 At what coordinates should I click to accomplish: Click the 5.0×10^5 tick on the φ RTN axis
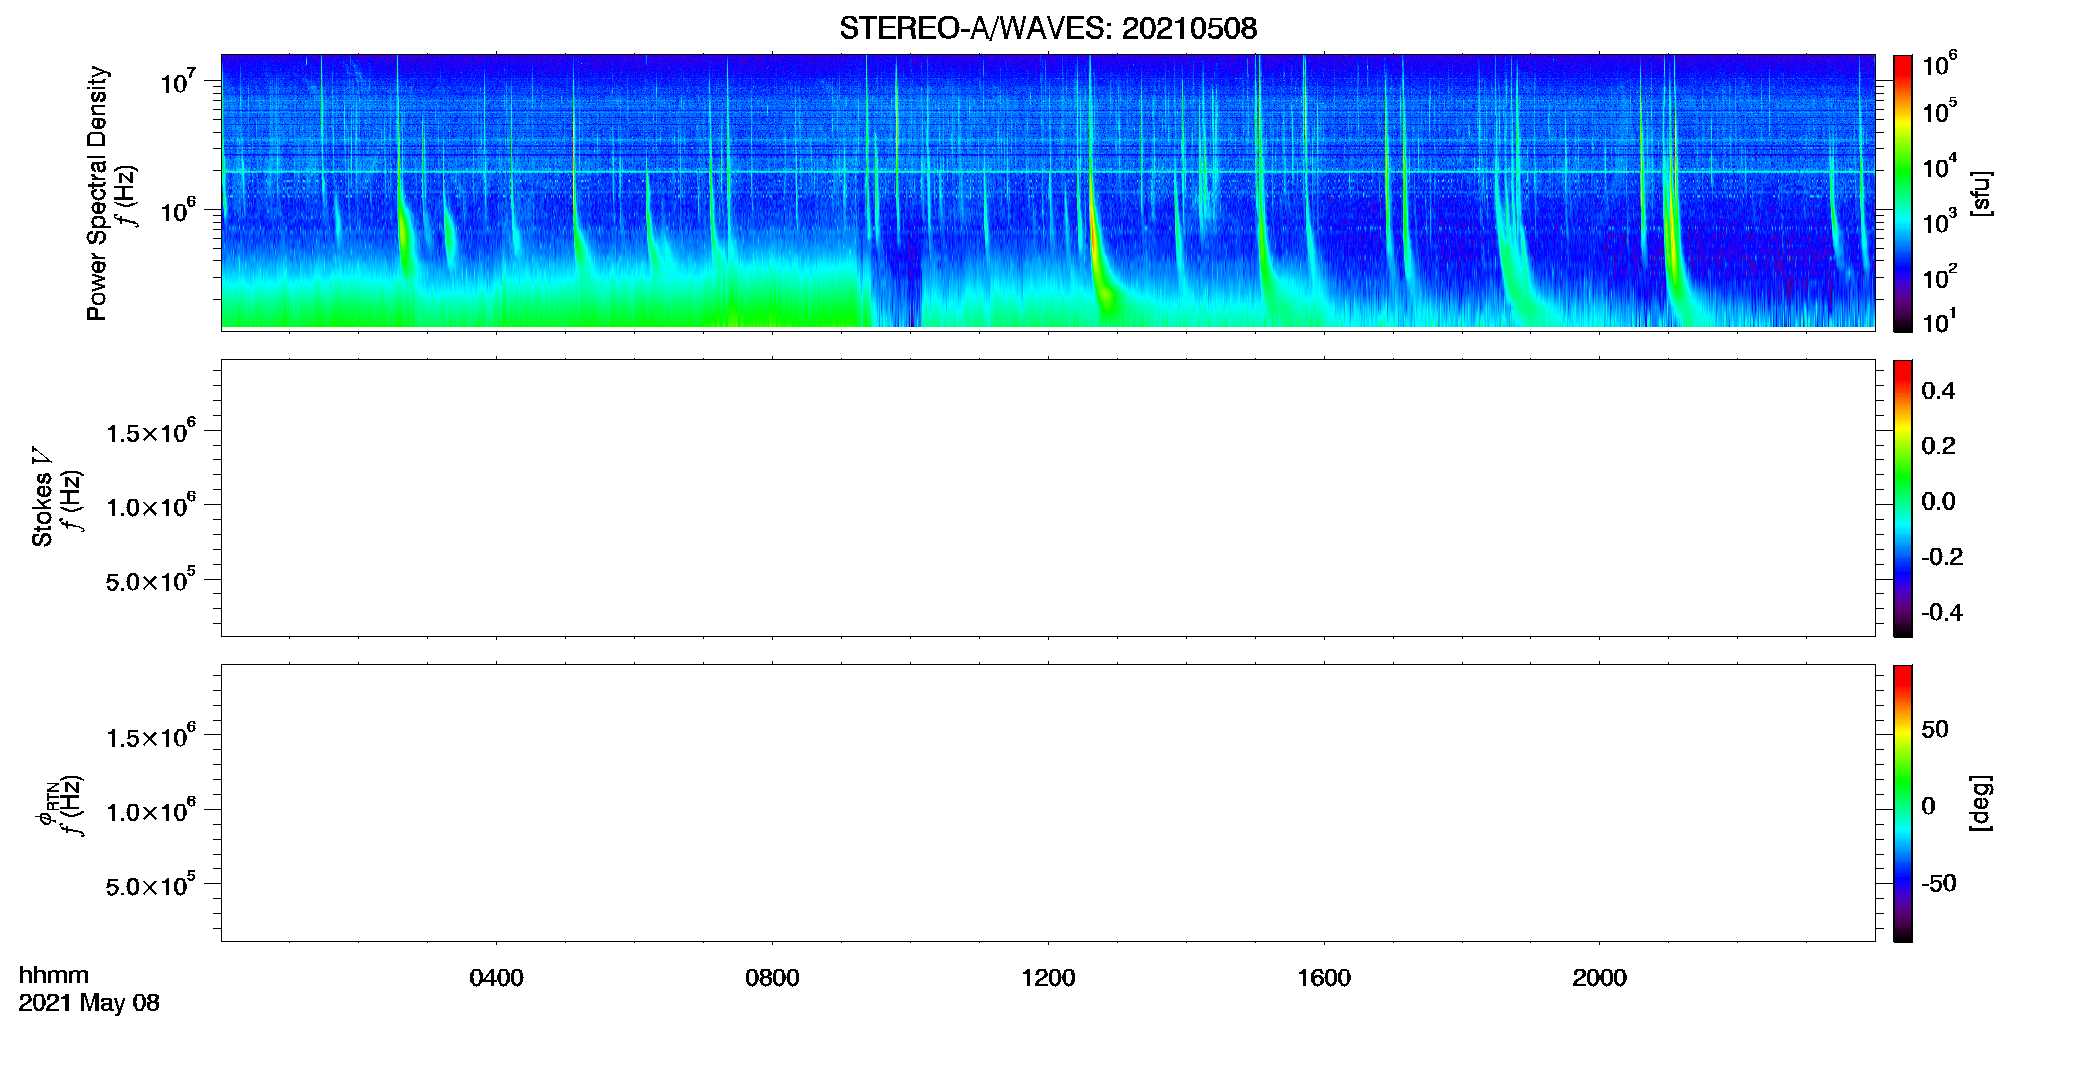(x=151, y=885)
